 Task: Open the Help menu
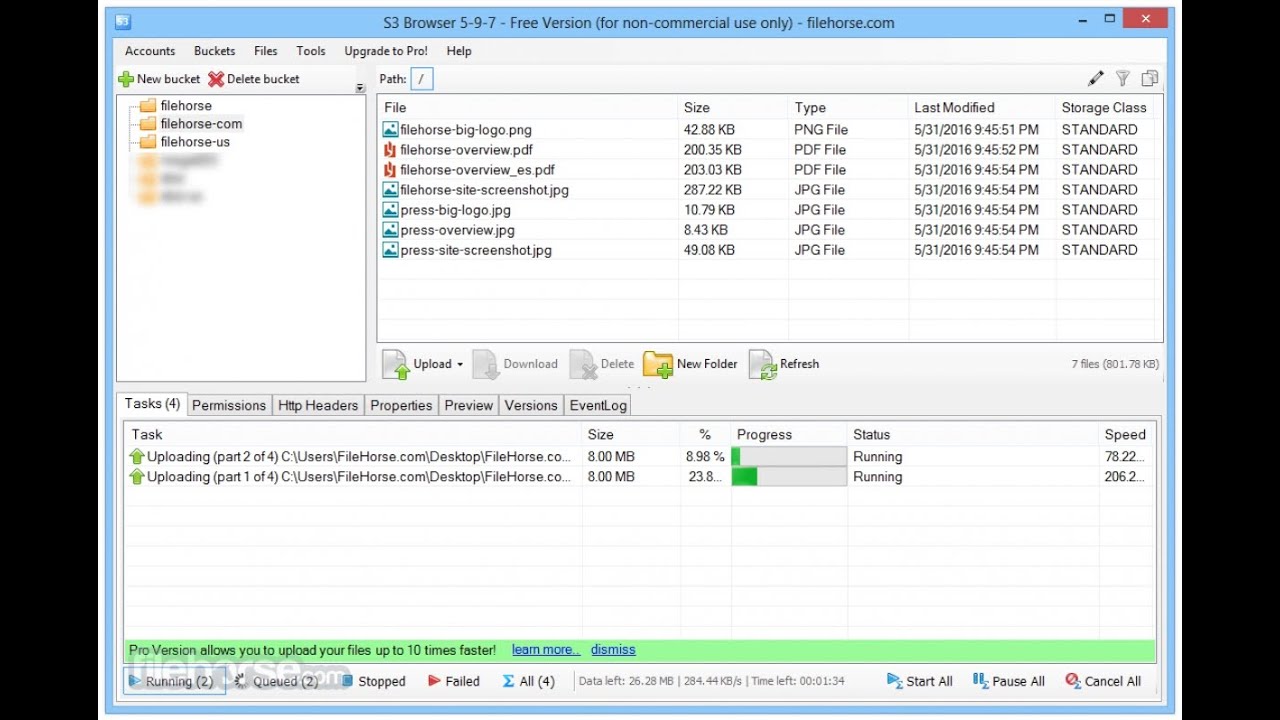pos(459,51)
